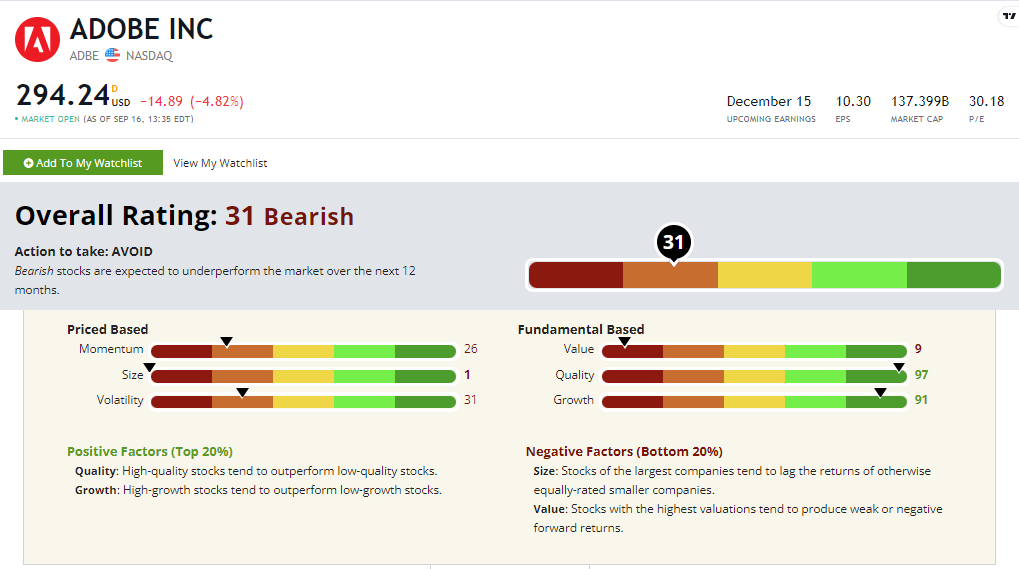1019x569 pixels.
Task: Click the Positive Factors (Top 20%) heading
Action: click(x=150, y=451)
